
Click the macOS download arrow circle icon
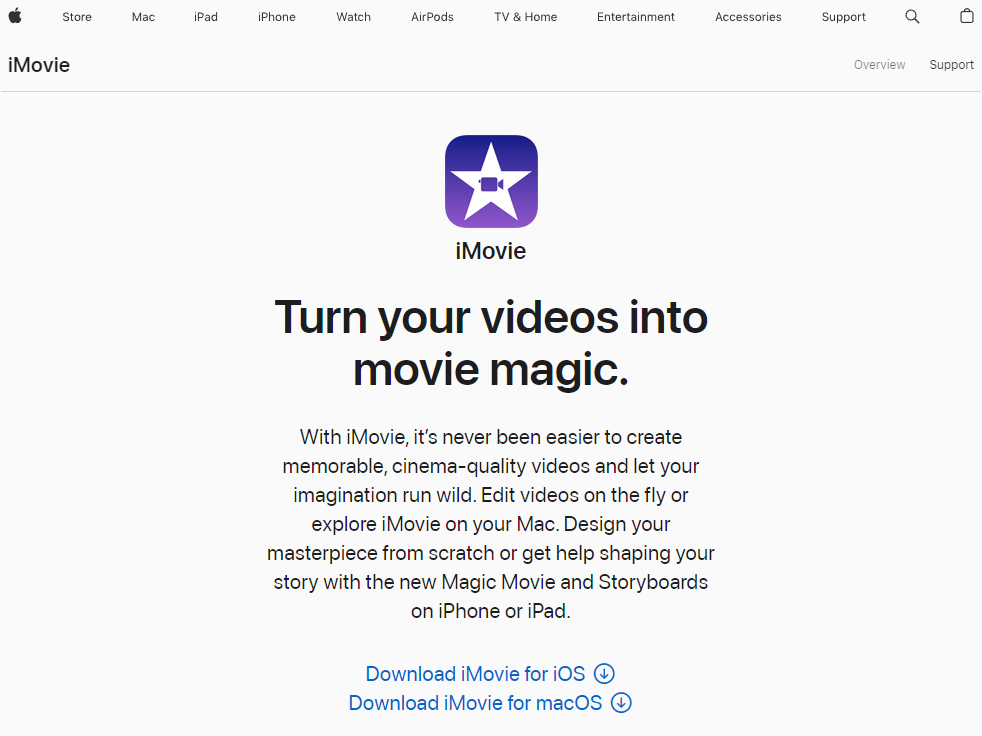(x=621, y=703)
